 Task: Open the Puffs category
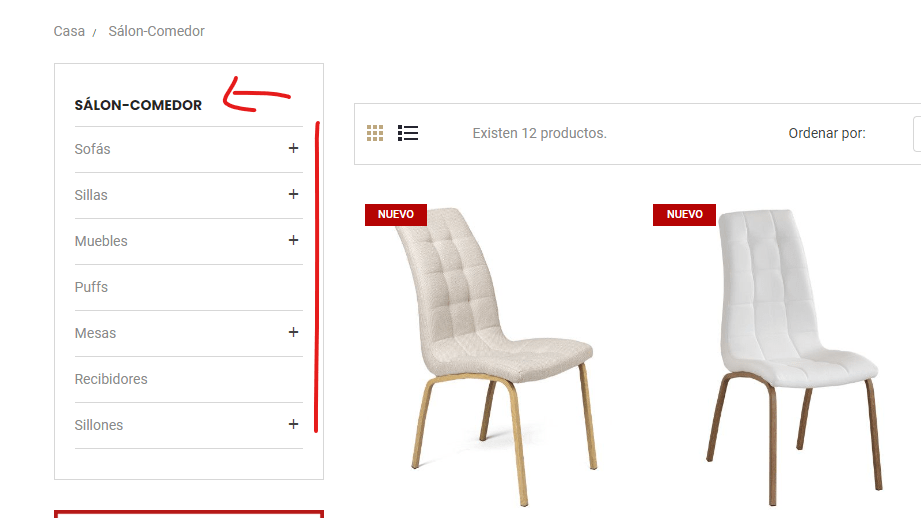coord(91,287)
